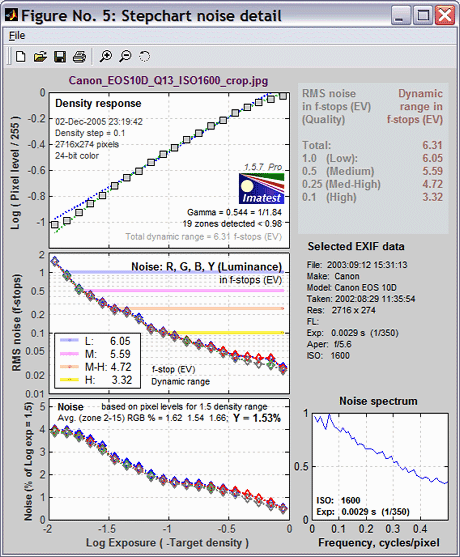
Task: Click the 'Log ( Pixel level / 255 )' axis label
Action: (15, 172)
